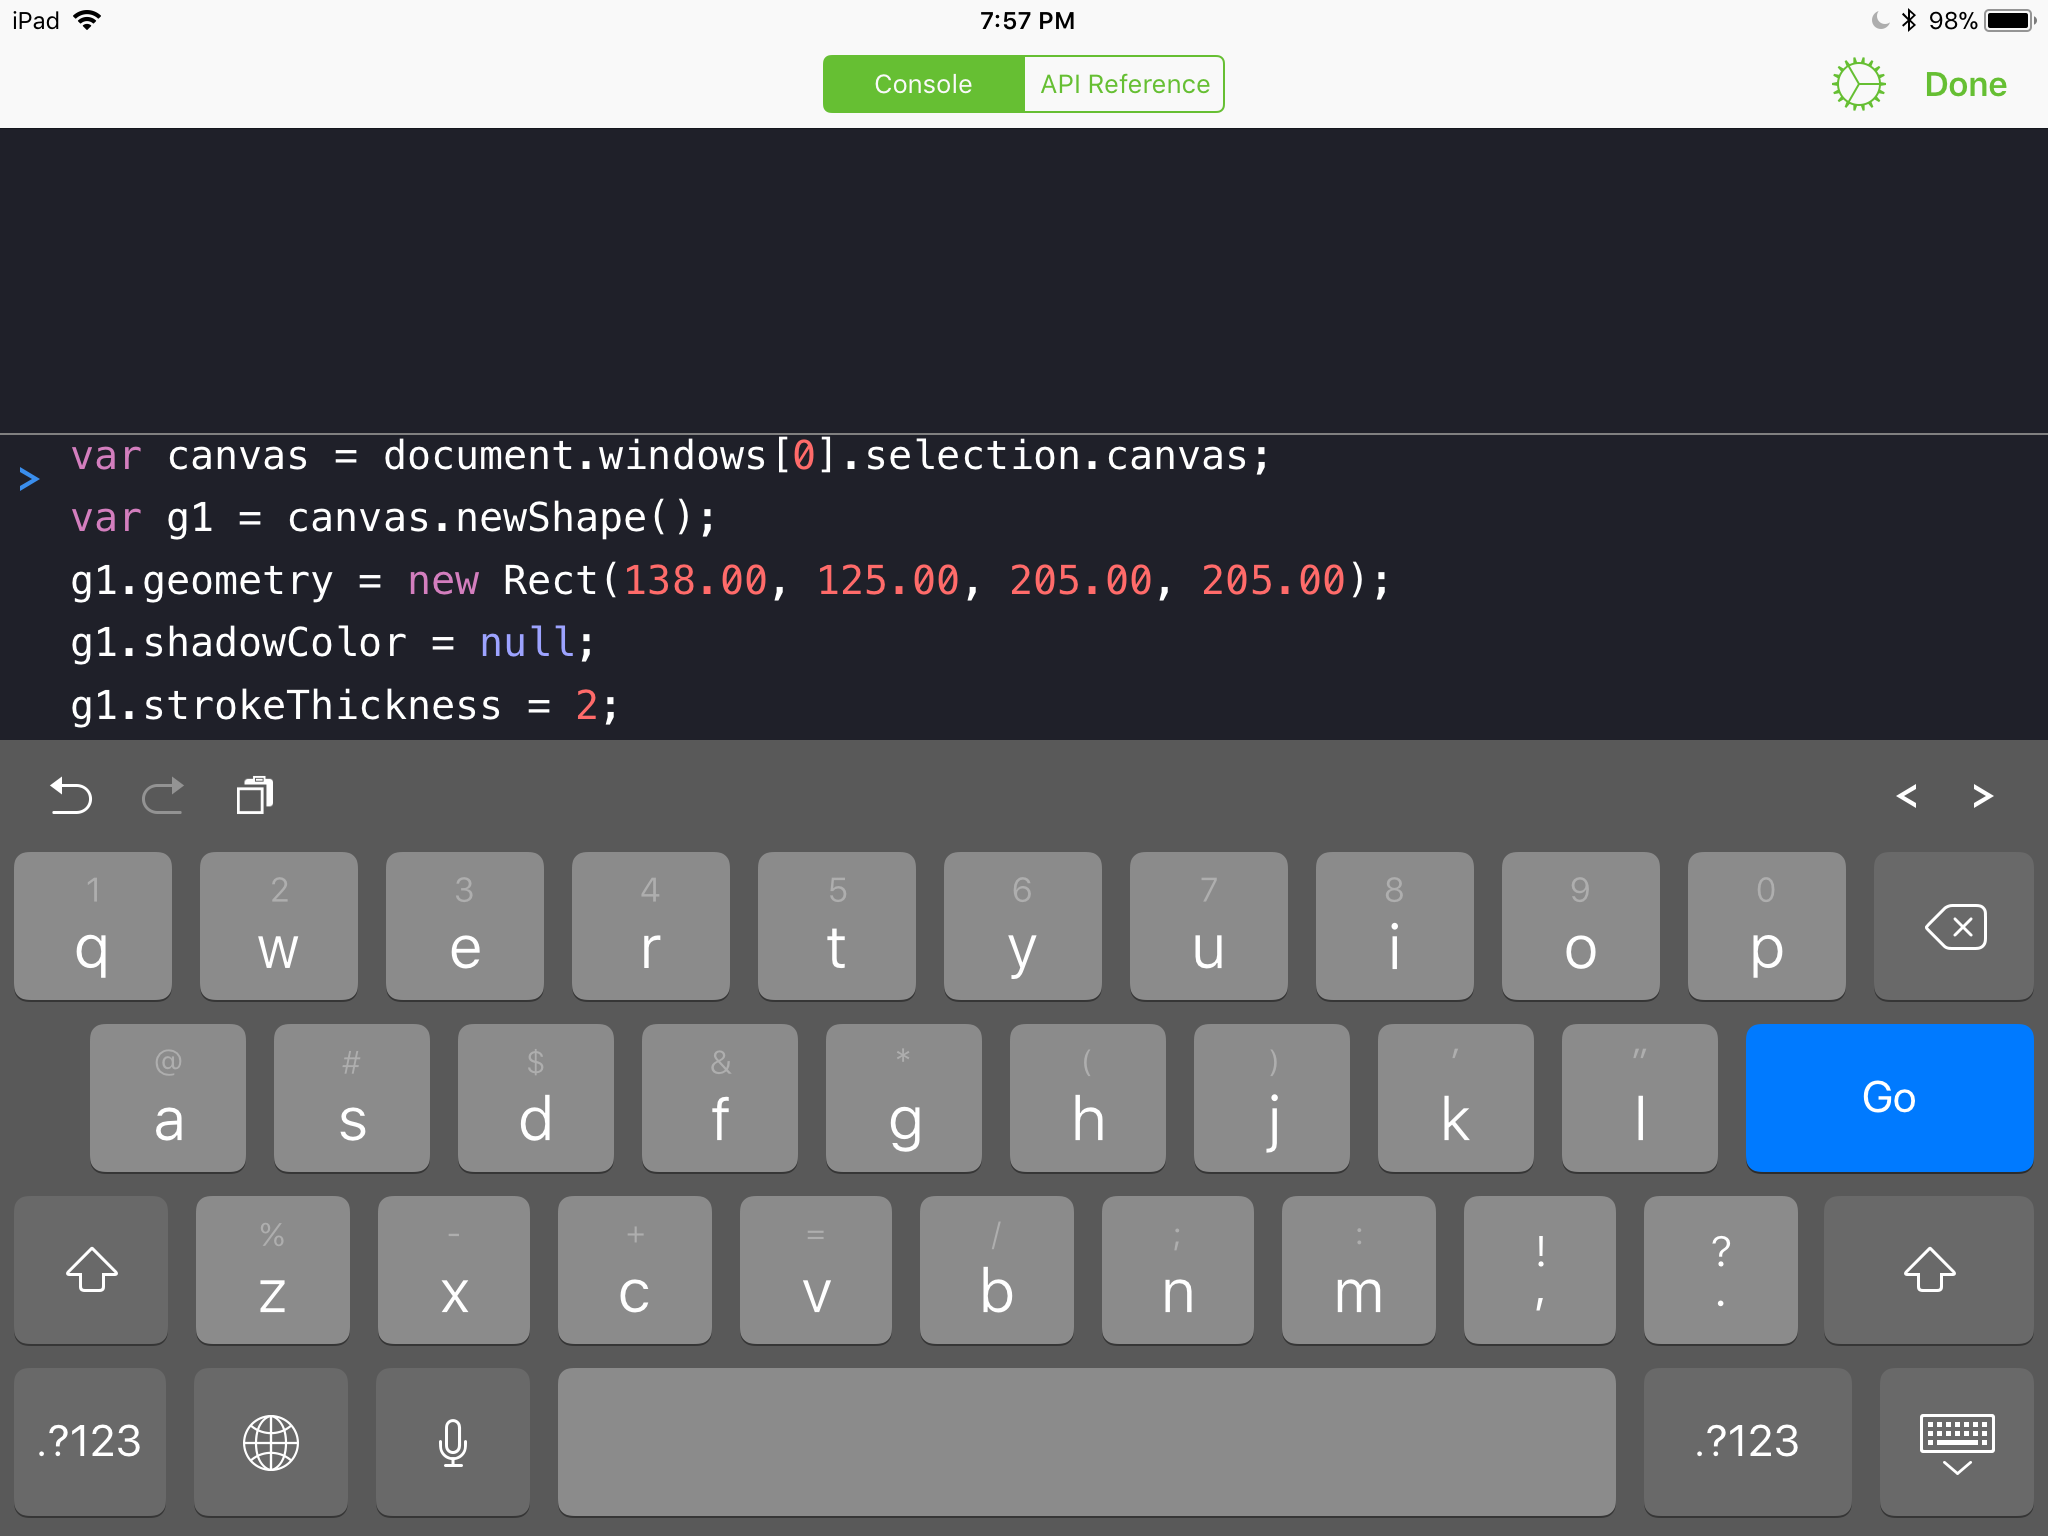Switch to right .?123 symbols key

point(1747,1441)
